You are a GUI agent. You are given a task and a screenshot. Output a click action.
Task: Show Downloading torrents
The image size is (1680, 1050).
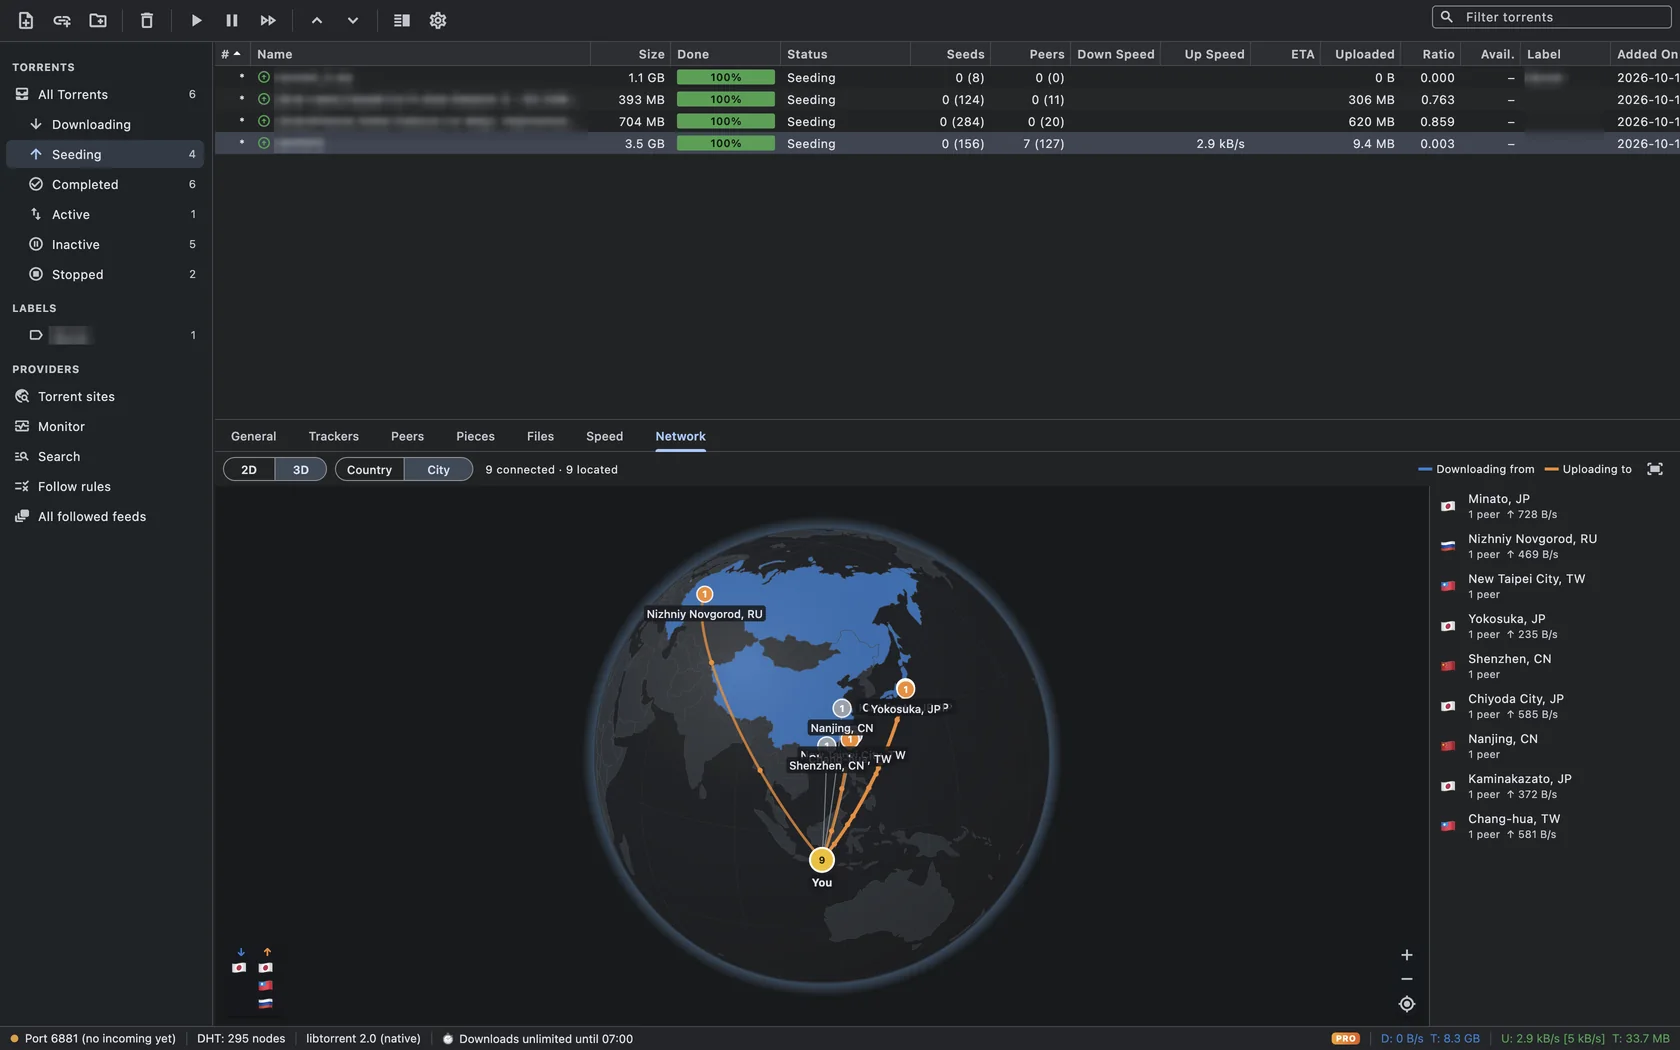pos(105,124)
